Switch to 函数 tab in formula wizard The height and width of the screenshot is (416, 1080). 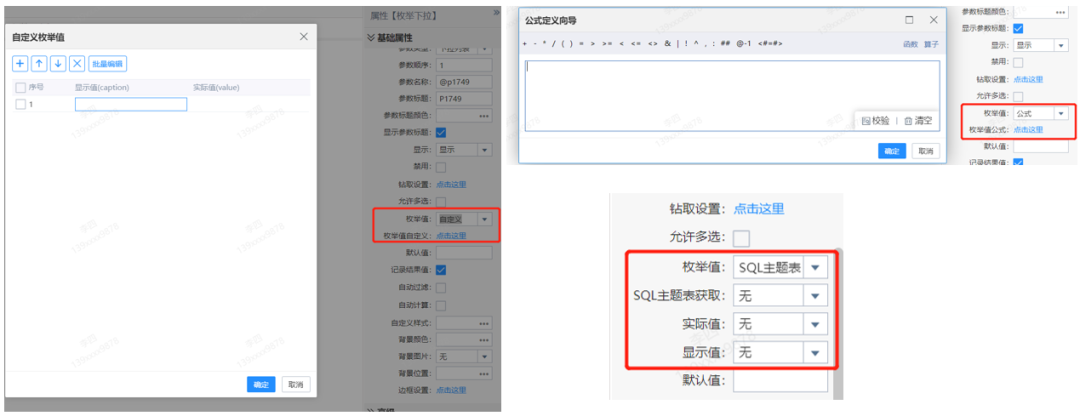[910, 45]
